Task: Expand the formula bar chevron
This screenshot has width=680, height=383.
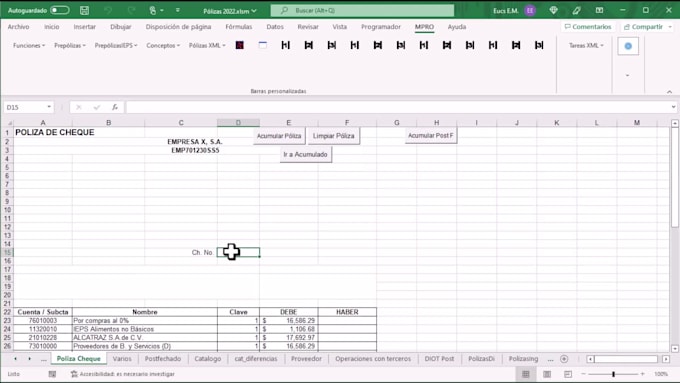Action: point(673,107)
